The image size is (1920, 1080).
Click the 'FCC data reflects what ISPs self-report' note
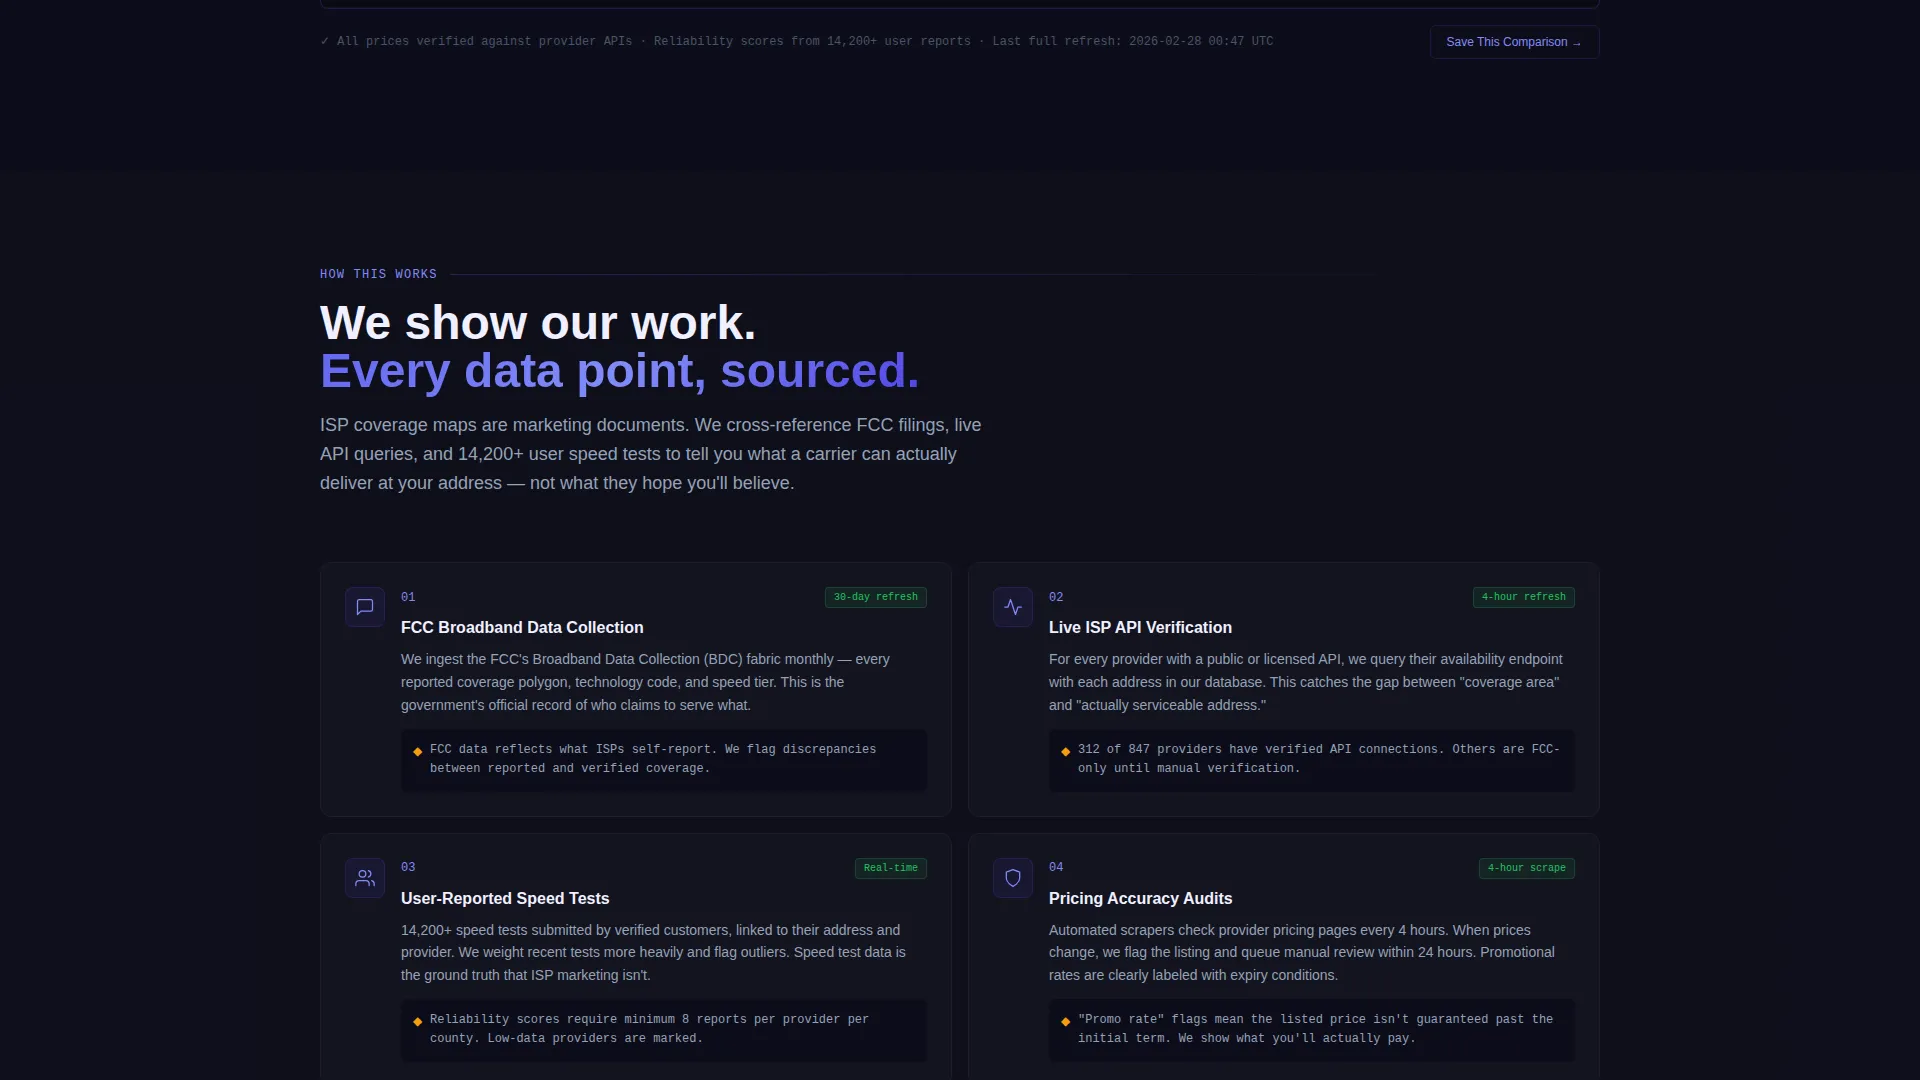[x=664, y=759]
